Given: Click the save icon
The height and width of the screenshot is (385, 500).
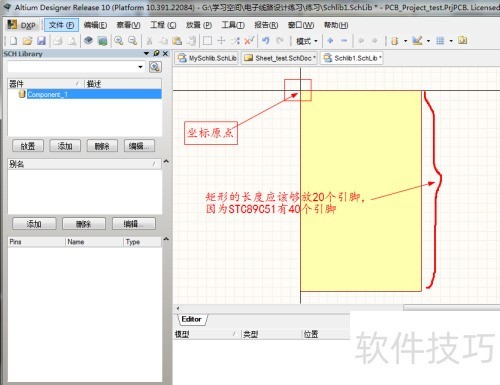Looking at the screenshot, I should coord(41,41).
